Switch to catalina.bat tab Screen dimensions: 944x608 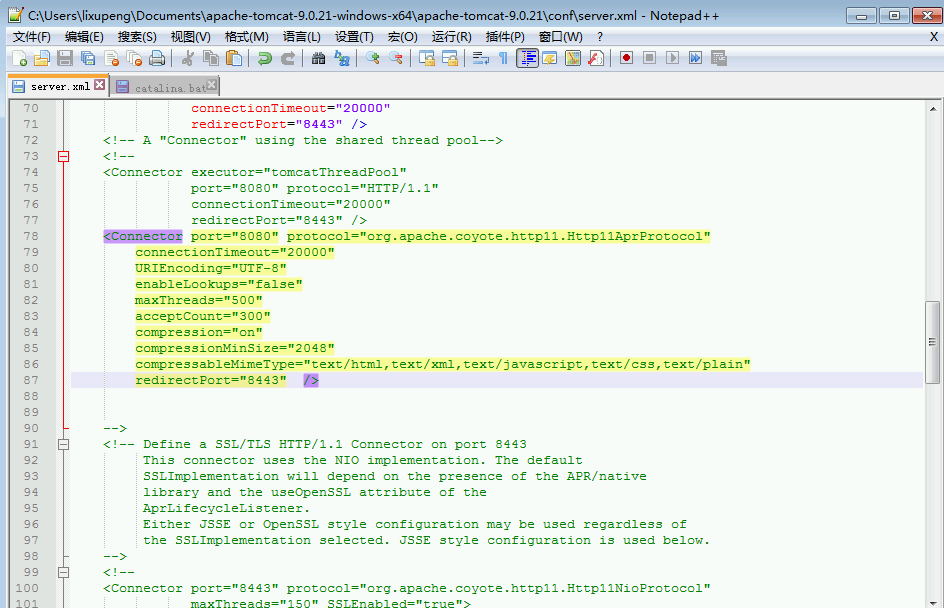[164, 88]
